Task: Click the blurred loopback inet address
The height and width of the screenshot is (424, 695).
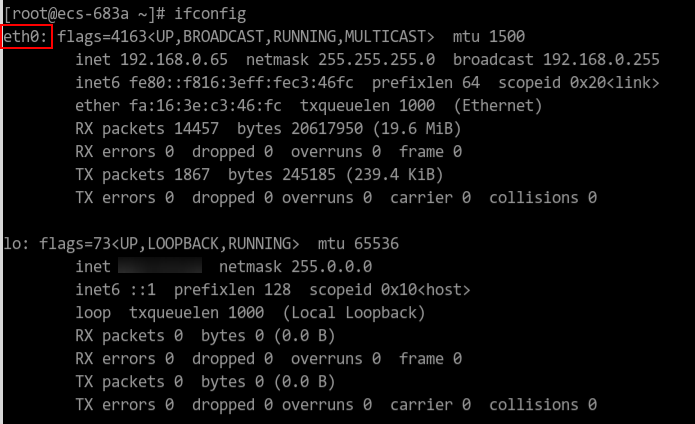Action: pyautogui.click(x=160, y=265)
